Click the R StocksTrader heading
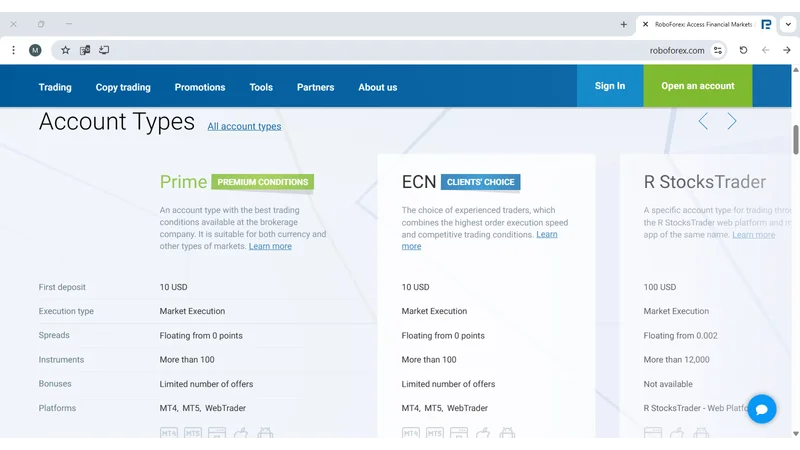This screenshot has width=800, height=450. pyautogui.click(x=705, y=182)
